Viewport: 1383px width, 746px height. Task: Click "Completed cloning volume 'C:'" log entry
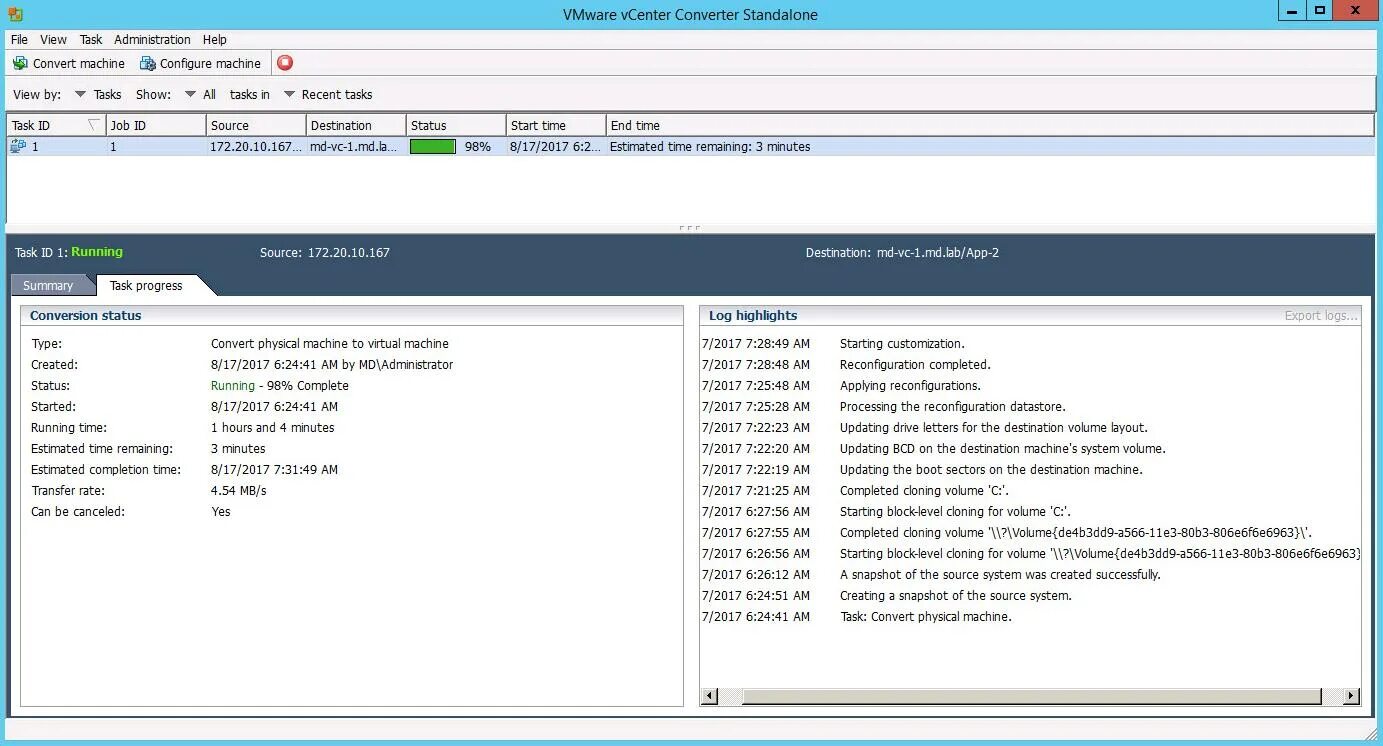tap(924, 491)
